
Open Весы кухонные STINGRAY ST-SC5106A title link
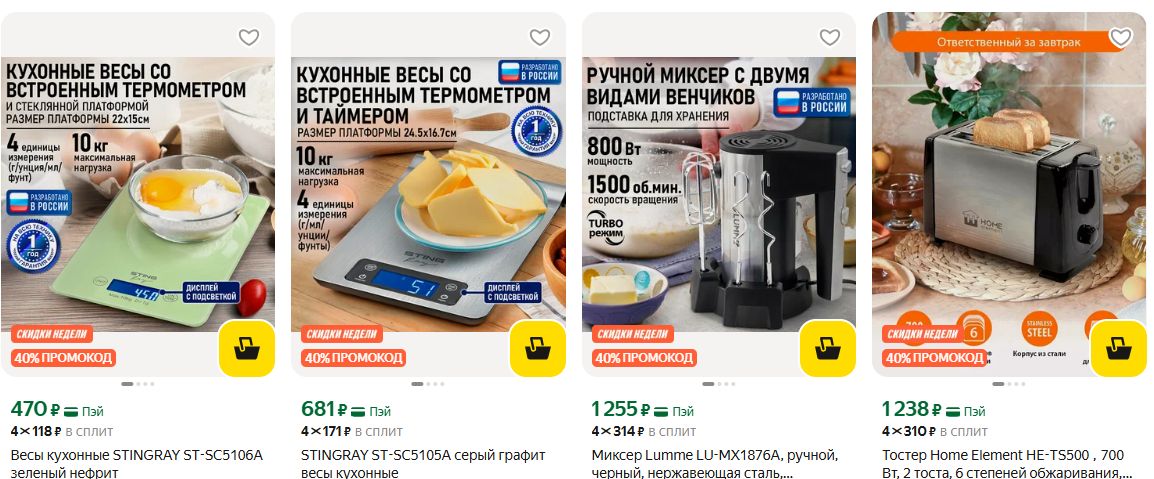[x=137, y=464]
